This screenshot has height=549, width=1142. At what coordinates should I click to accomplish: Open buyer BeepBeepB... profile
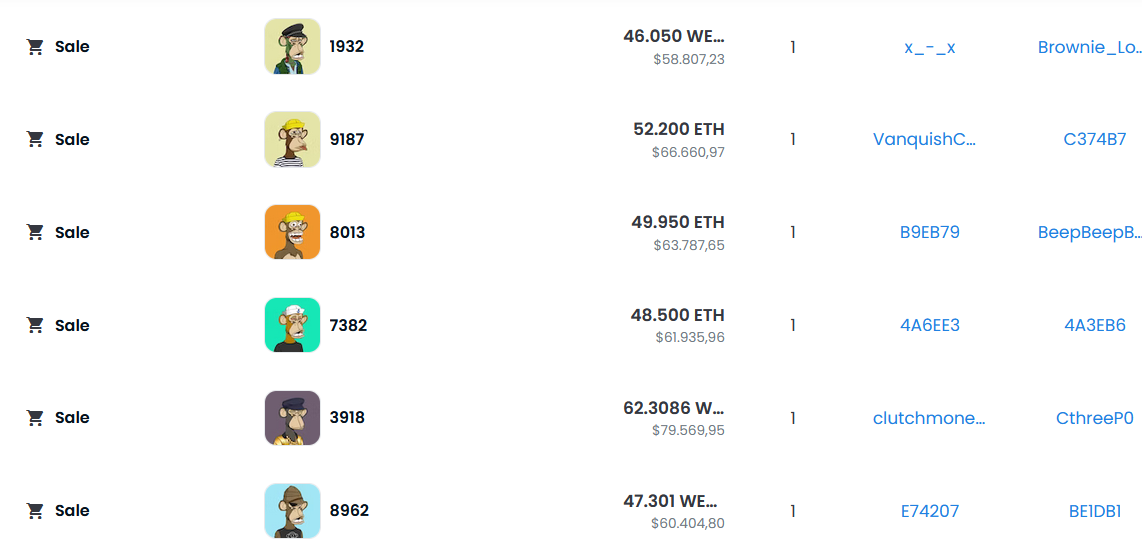[x=1090, y=232]
